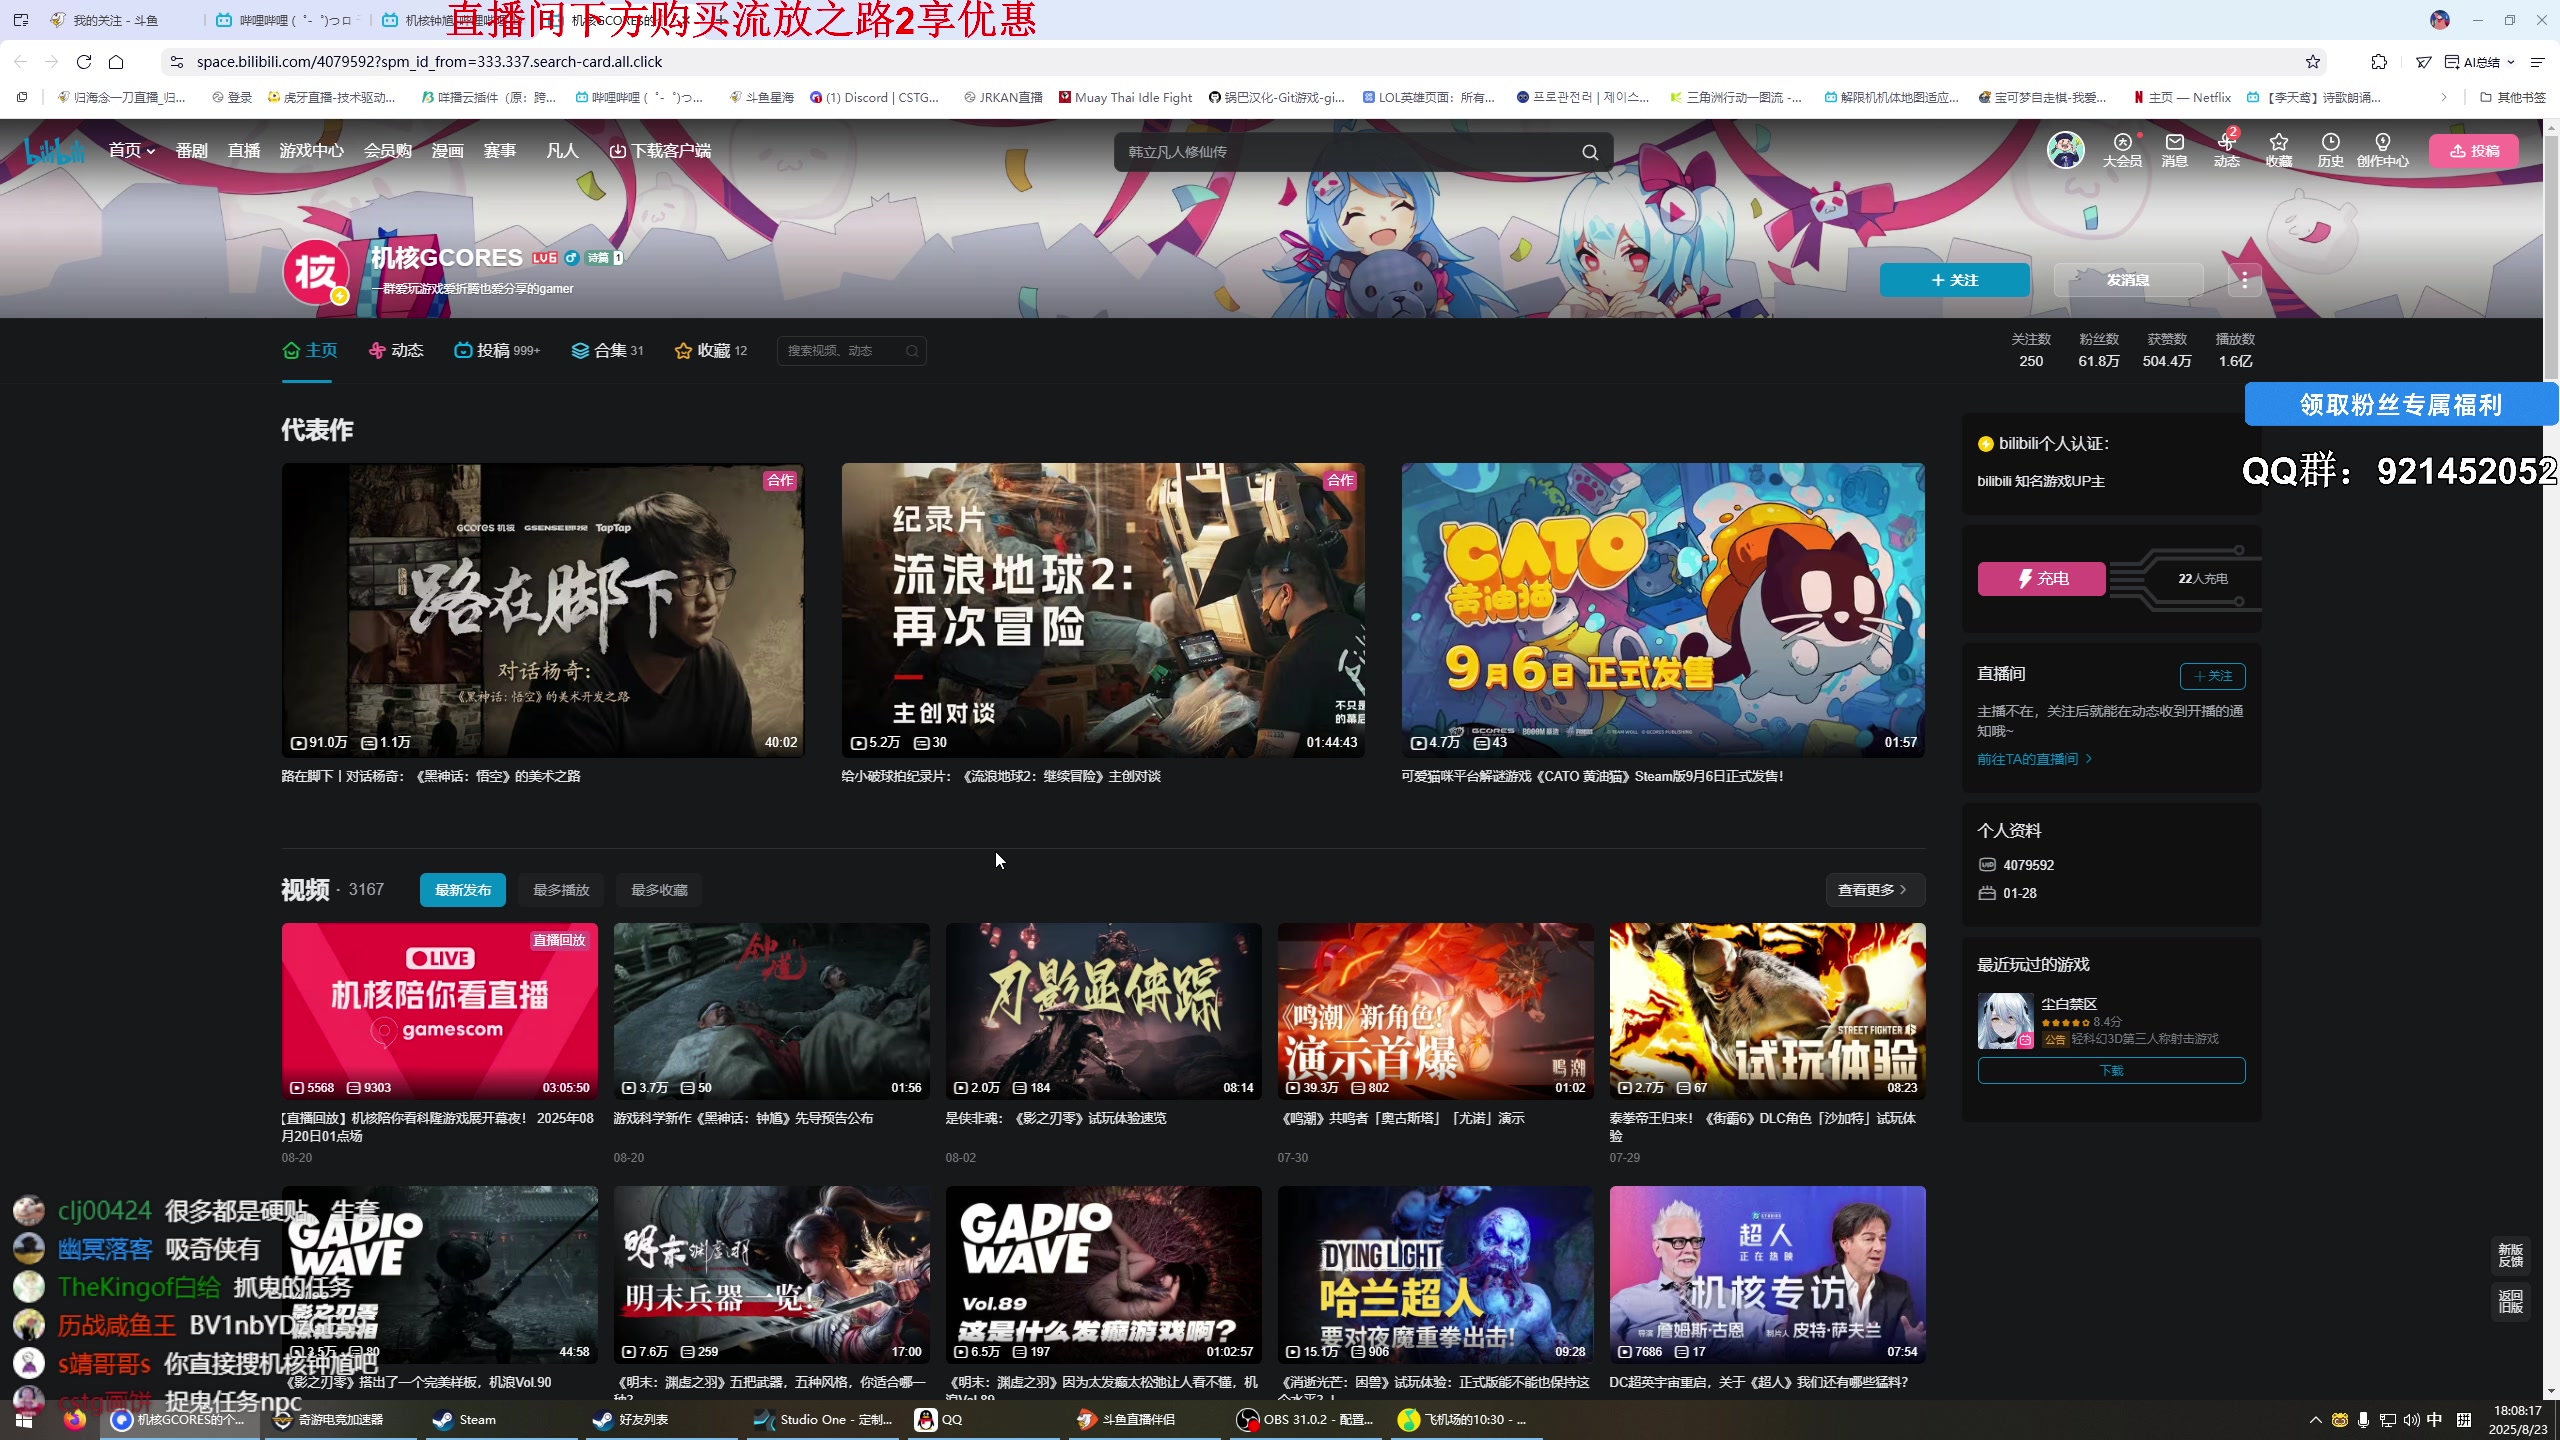Open Windows Start menu
Viewport: 2560px width, 1440px height.
[24, 1420]
